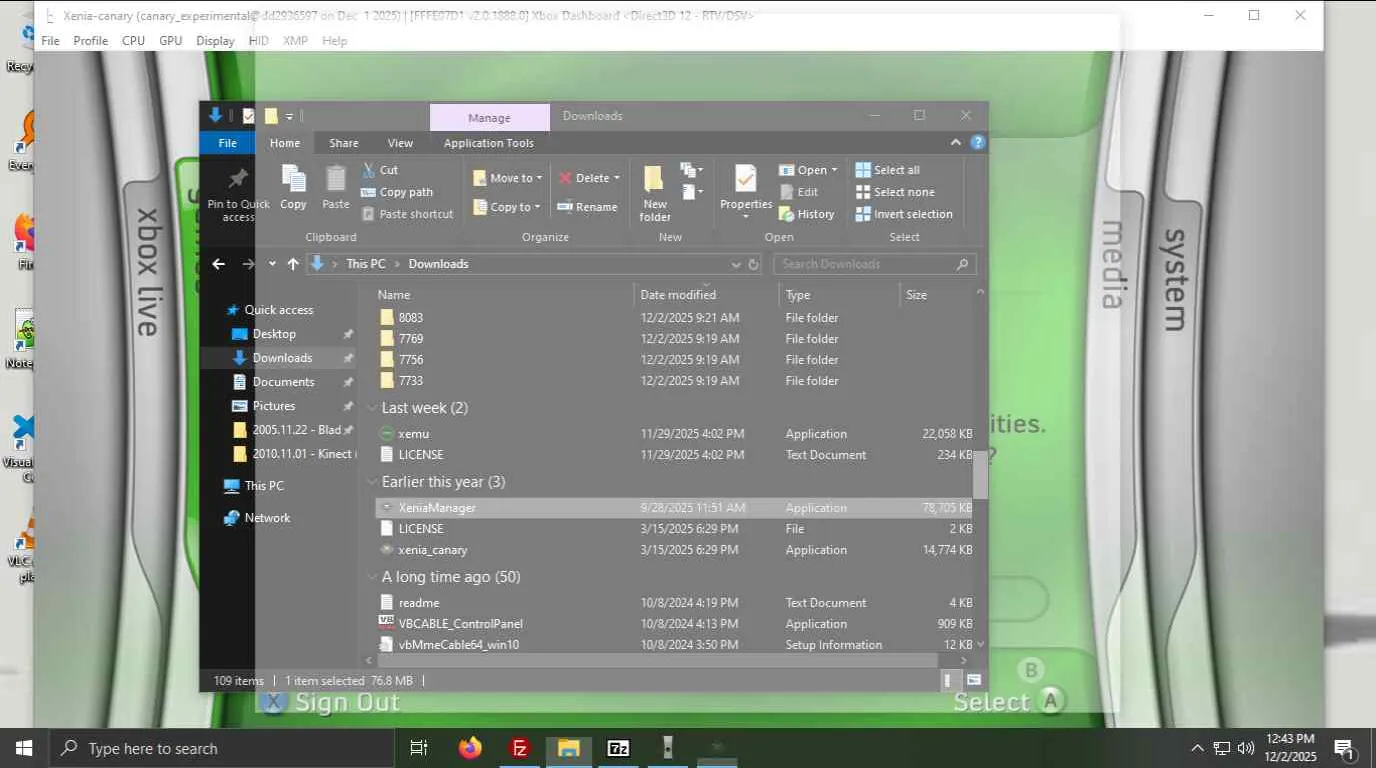Click Select none in the ribbon
1376x768 pixels.
pos(895,192)
